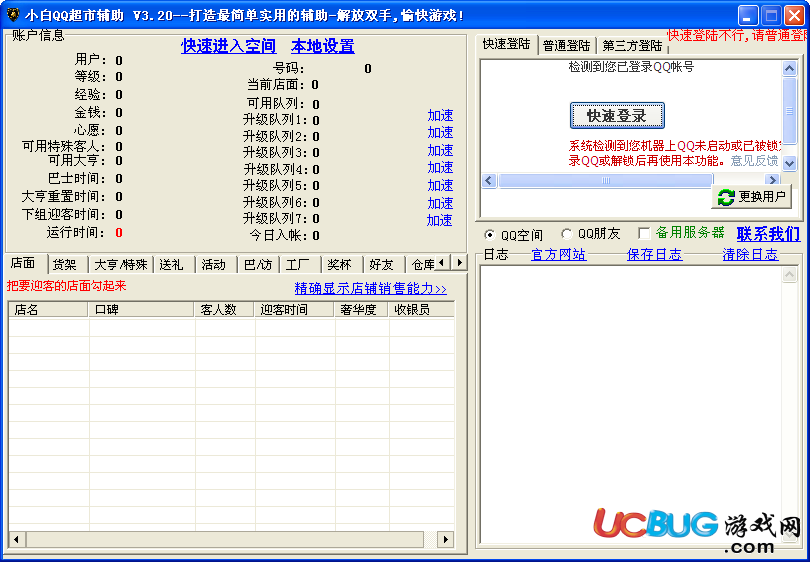This screenshot has height=562, width=810.
Task: Select the 店面 tab
Action: (x=26, y=263)
